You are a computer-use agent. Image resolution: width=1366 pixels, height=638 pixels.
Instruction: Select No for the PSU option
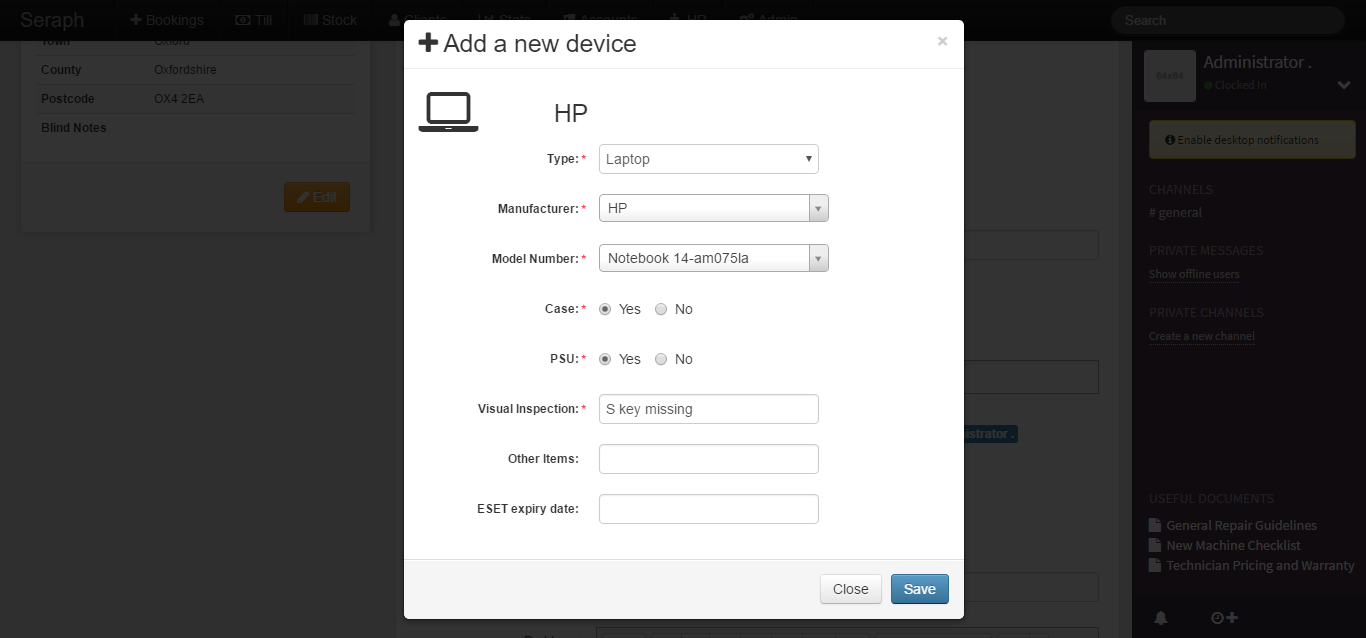(661, 360)
